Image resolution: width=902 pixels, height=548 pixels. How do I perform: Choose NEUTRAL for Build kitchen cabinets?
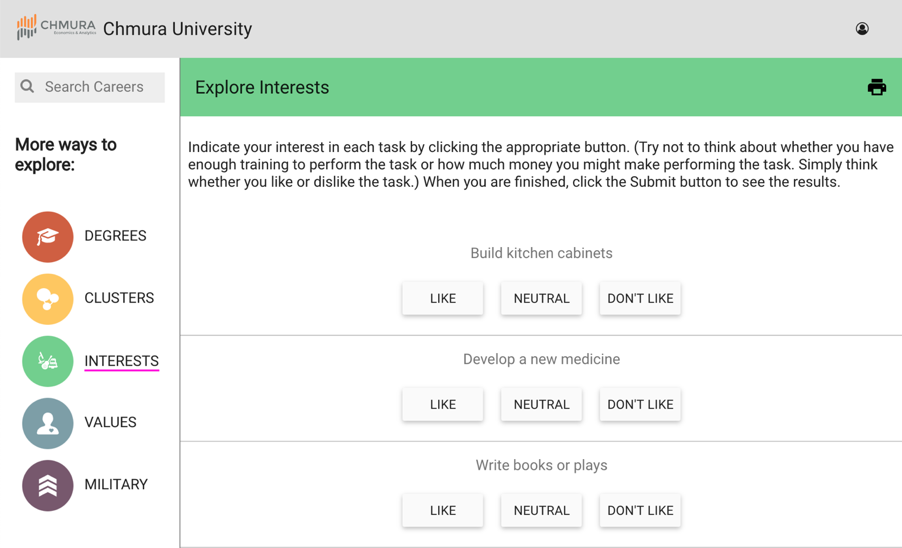(x=541, y=298)
